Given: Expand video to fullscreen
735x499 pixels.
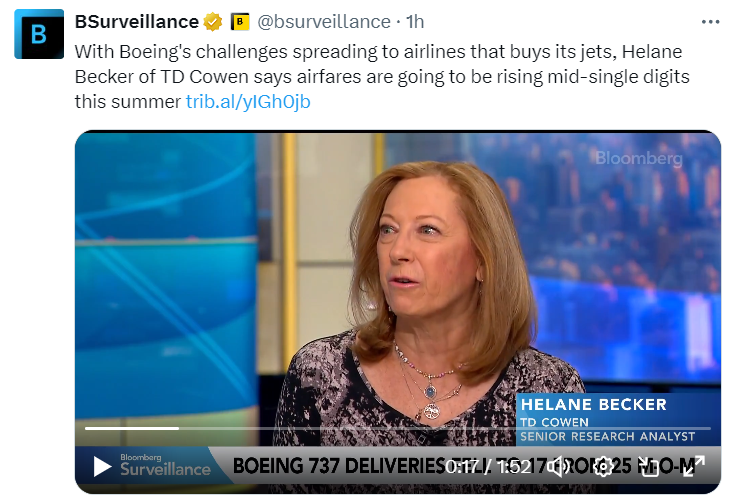Looking at the screenshot, I should pyautogui.click(x=694, y=466).
